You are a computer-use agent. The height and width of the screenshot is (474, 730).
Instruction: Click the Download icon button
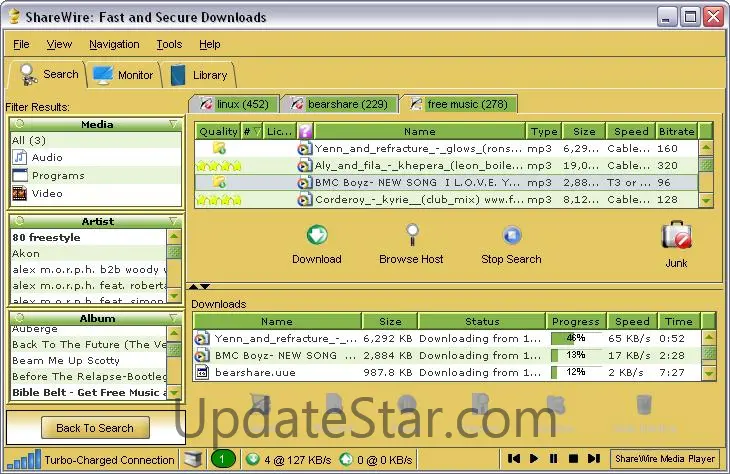[317, 235]
